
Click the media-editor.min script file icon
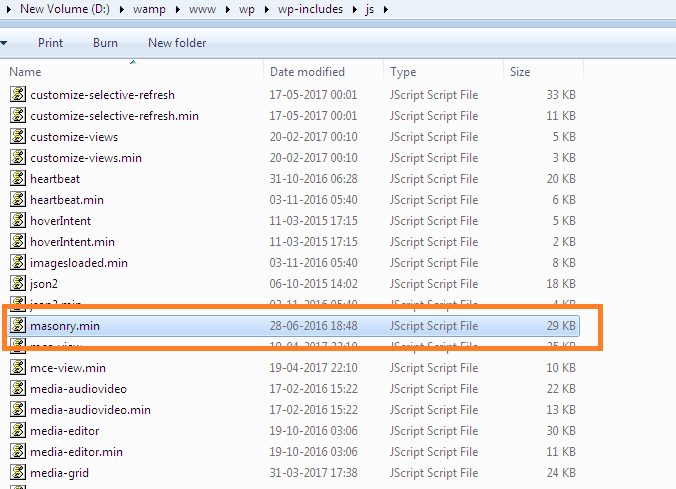[x=18, y=451]
